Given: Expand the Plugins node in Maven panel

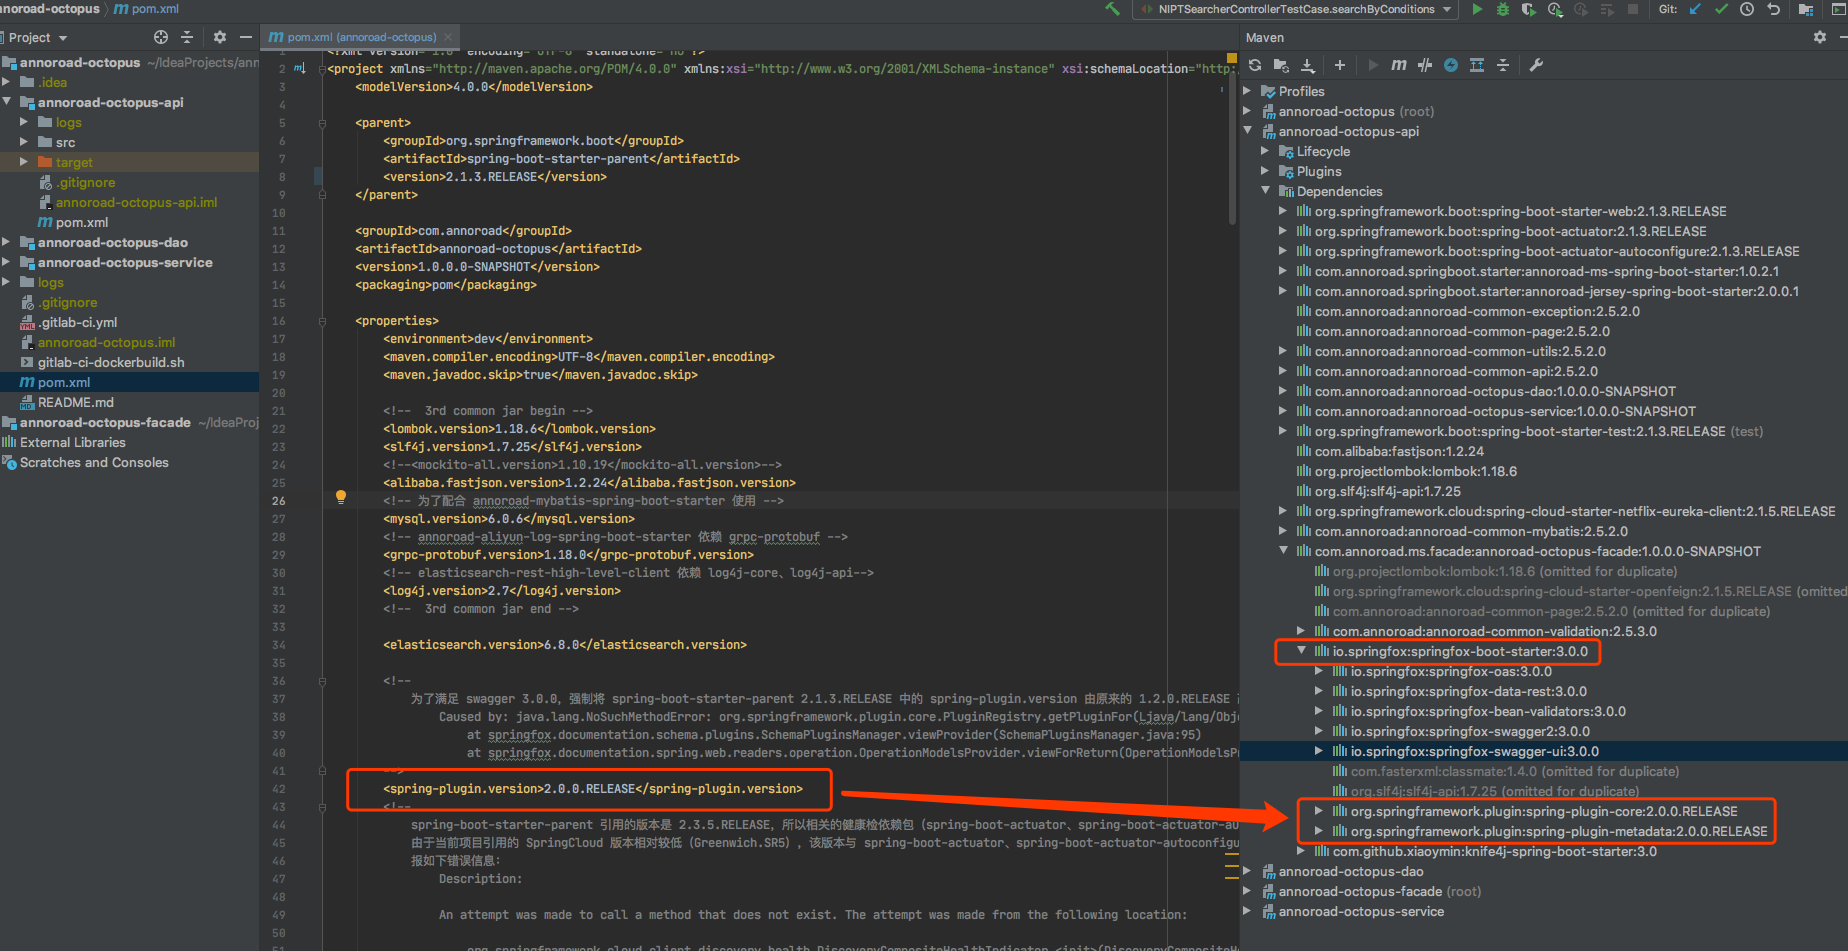Looking at the screenshot, I should [x=1266, y=171].
